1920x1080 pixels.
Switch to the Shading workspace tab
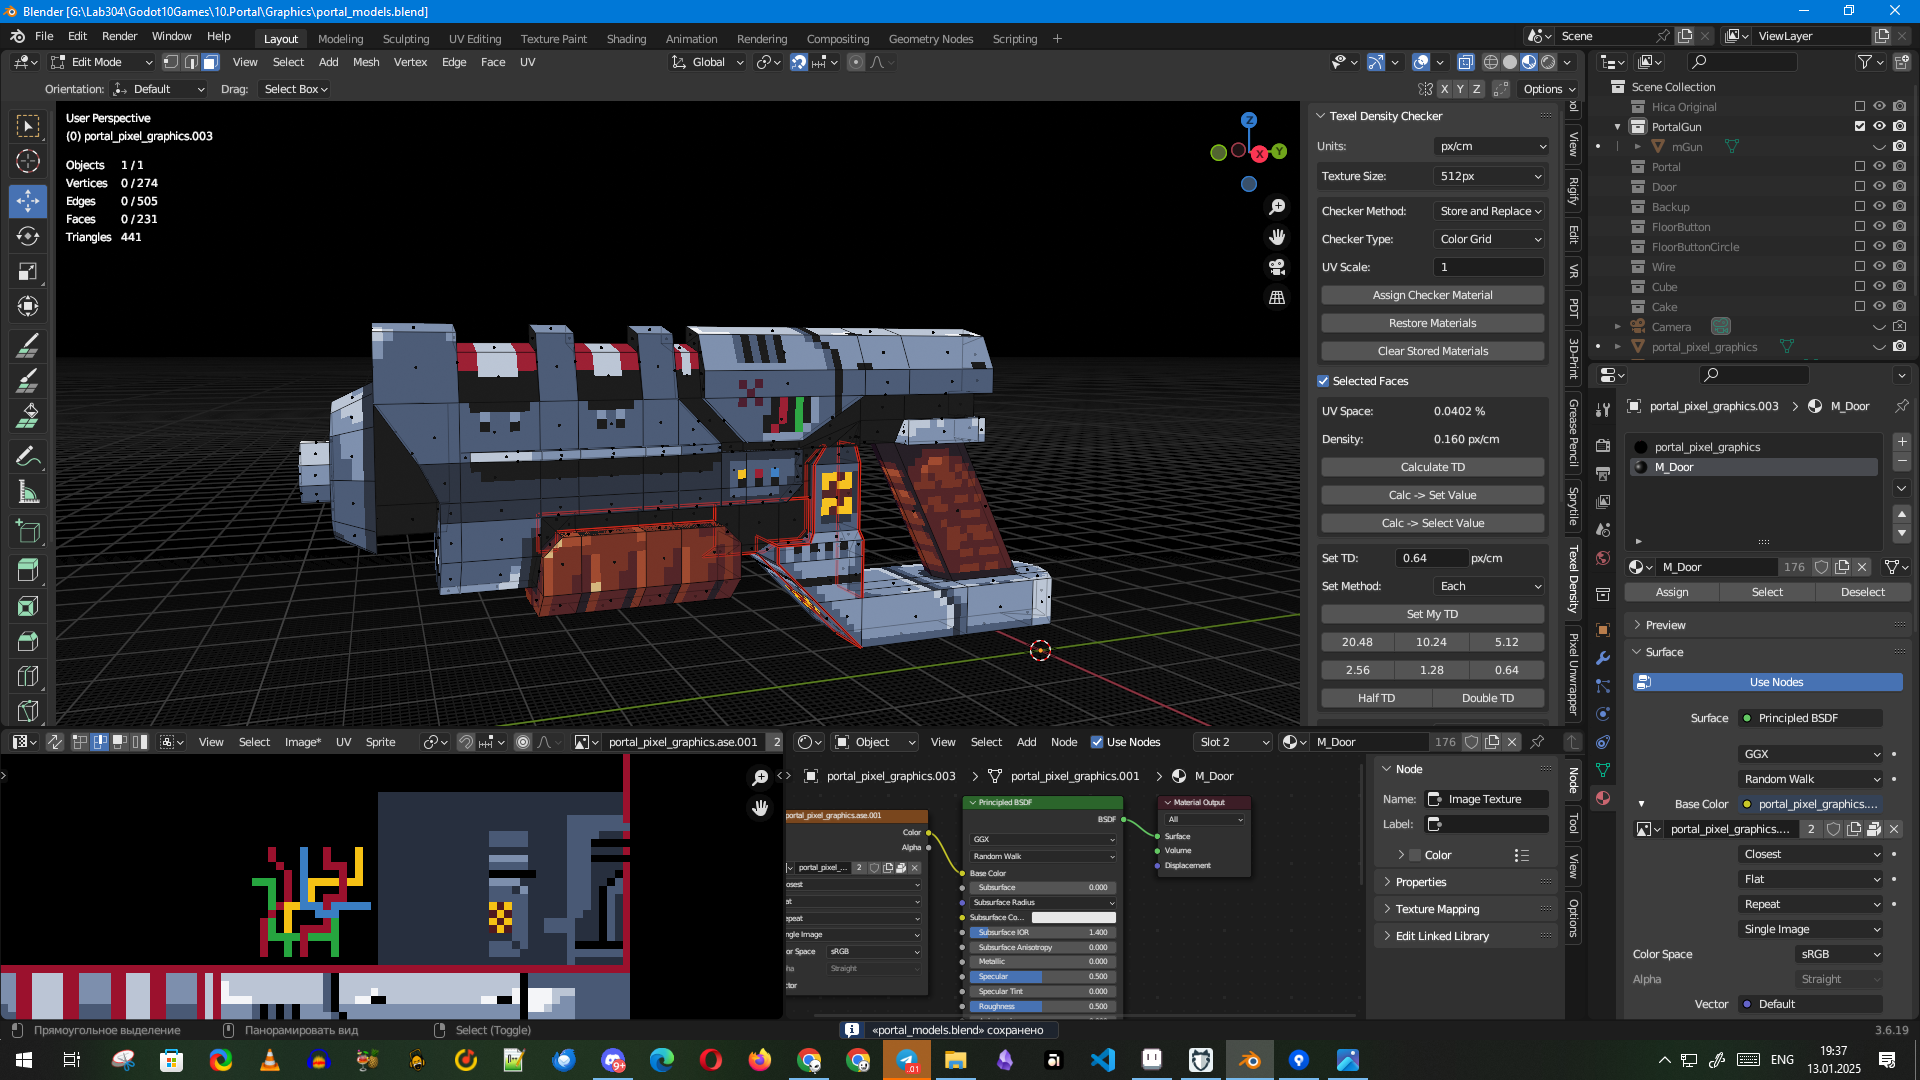(x=626, y=39)
